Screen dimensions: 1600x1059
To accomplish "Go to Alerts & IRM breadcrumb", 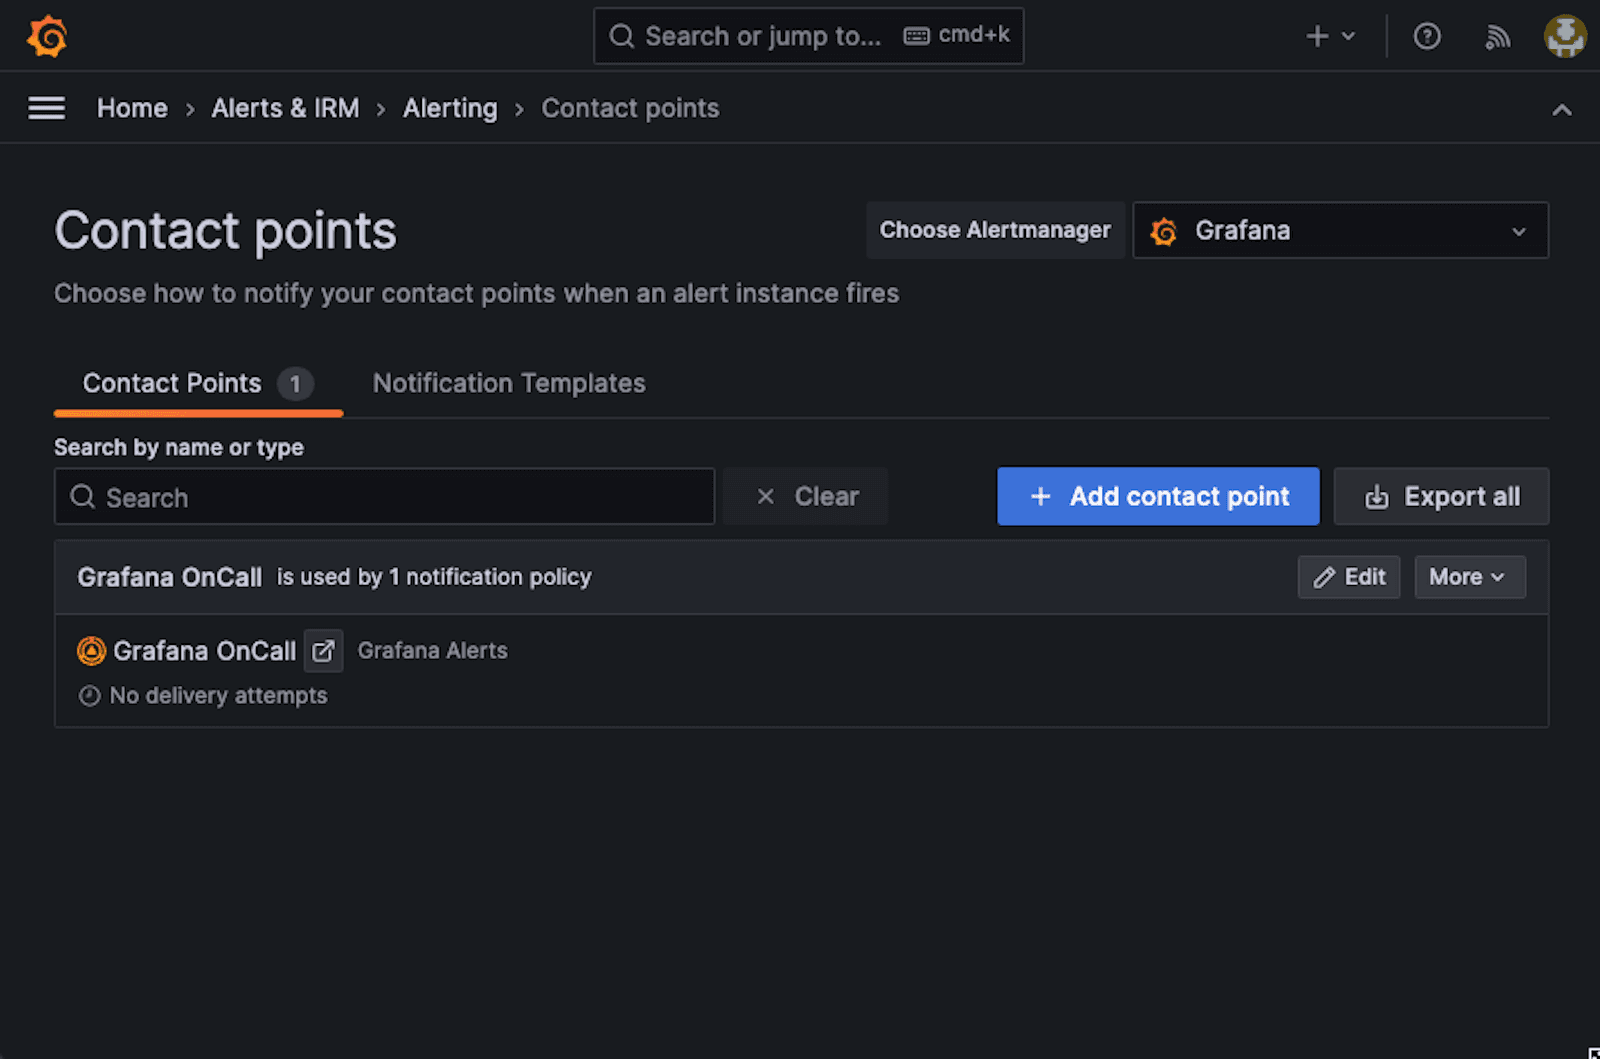I will pos(285,108).
